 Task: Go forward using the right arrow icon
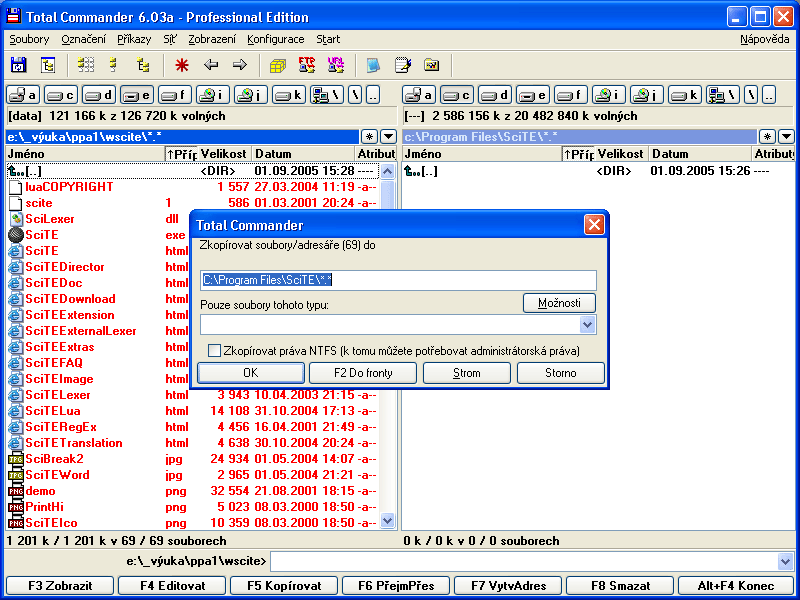coord(240,65)
